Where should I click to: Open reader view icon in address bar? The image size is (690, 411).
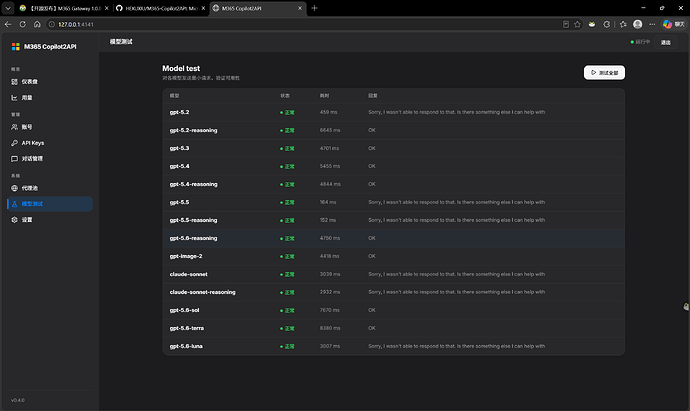click(566, 24)
